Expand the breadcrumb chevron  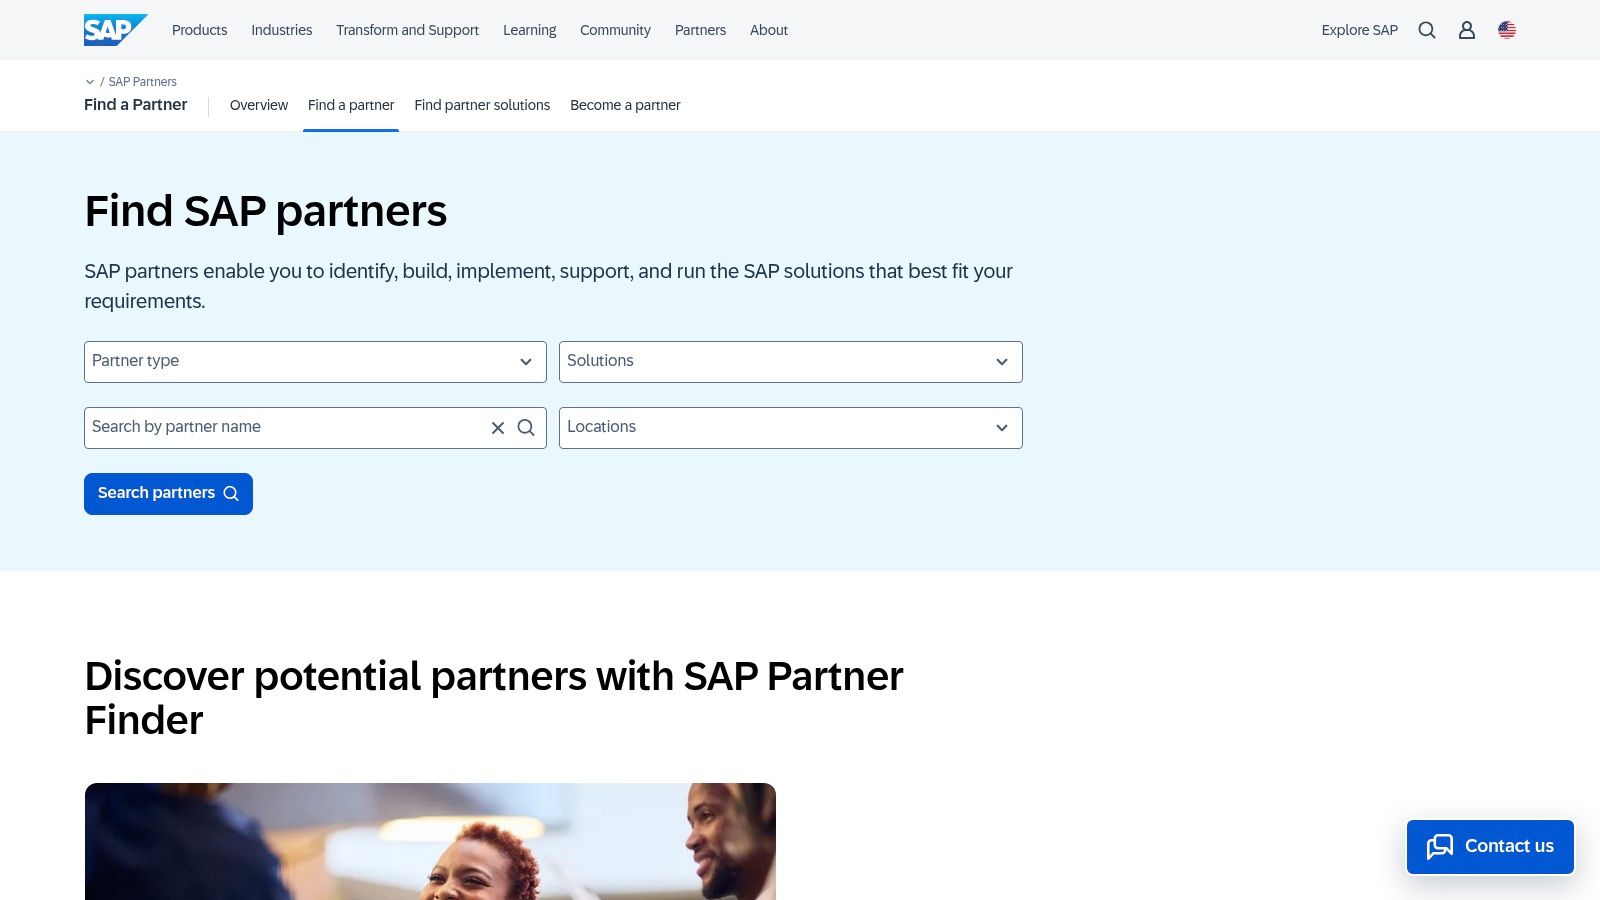(x=90, y=81)
